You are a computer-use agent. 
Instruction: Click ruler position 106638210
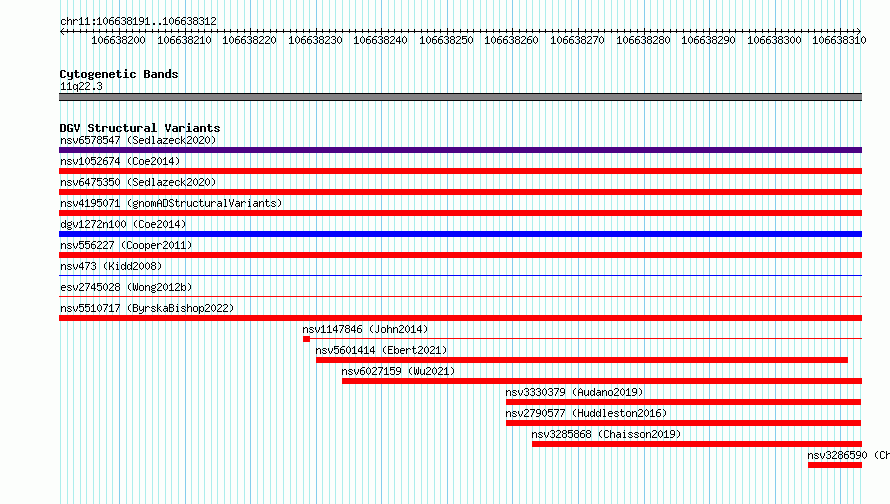[184, 40]
